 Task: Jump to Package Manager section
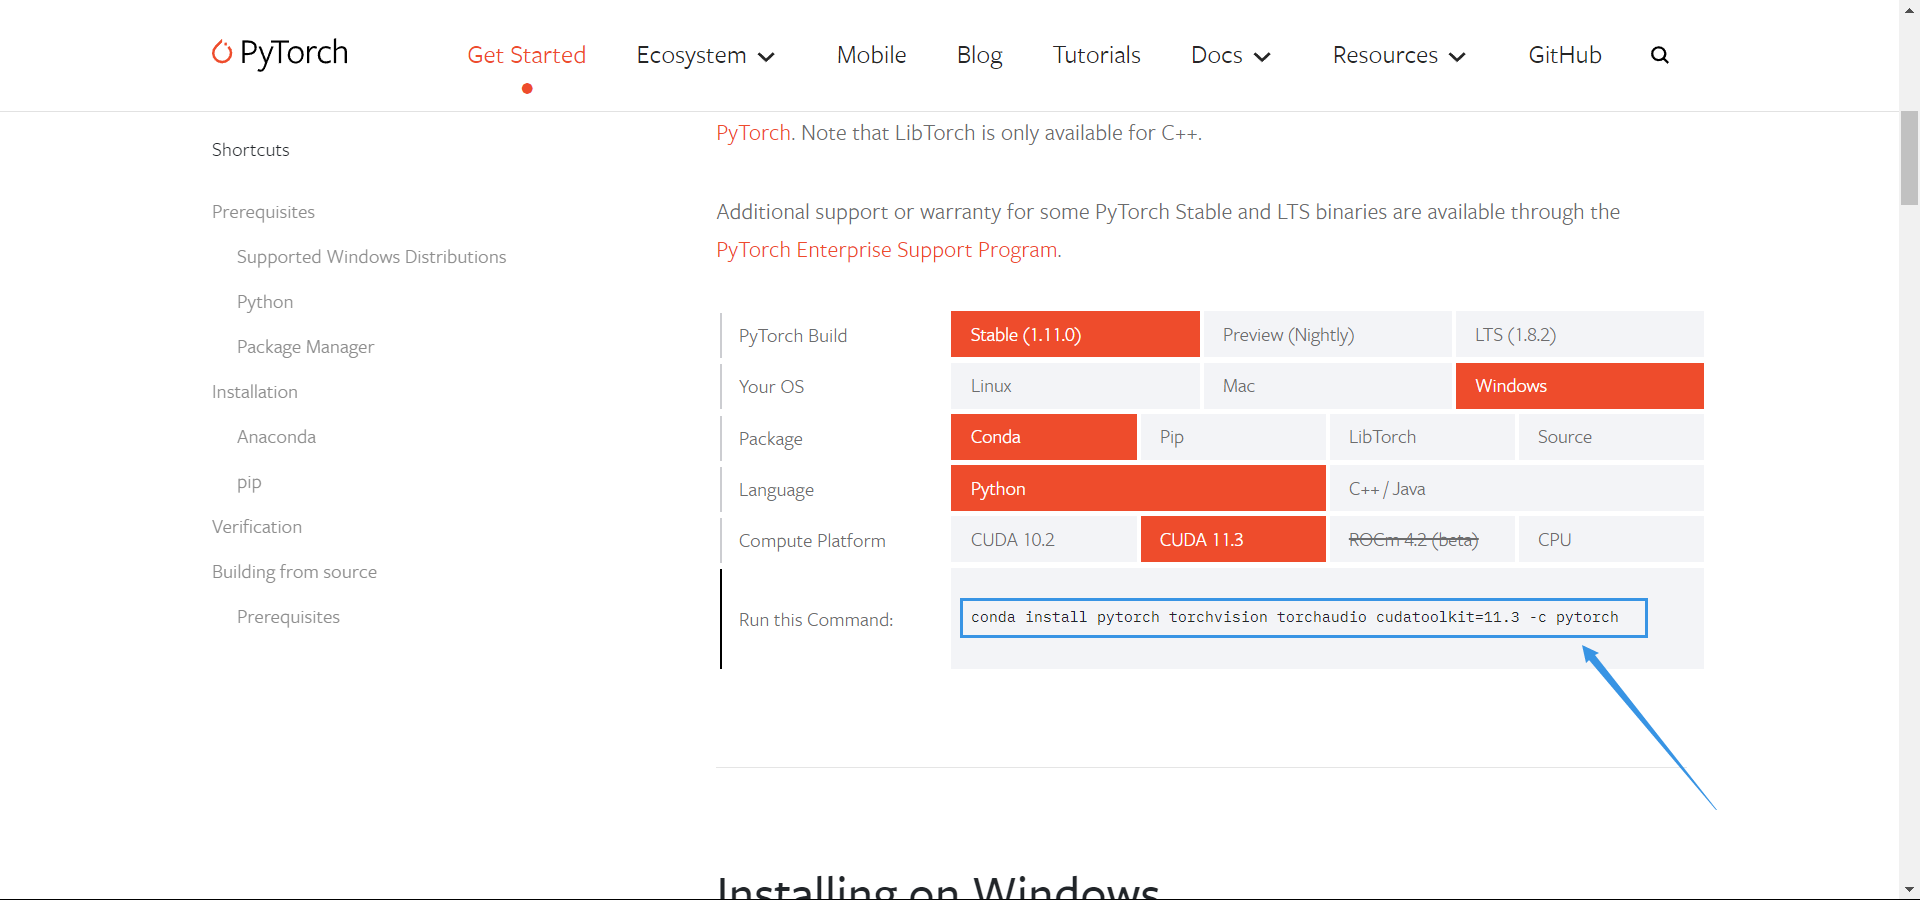305,347
